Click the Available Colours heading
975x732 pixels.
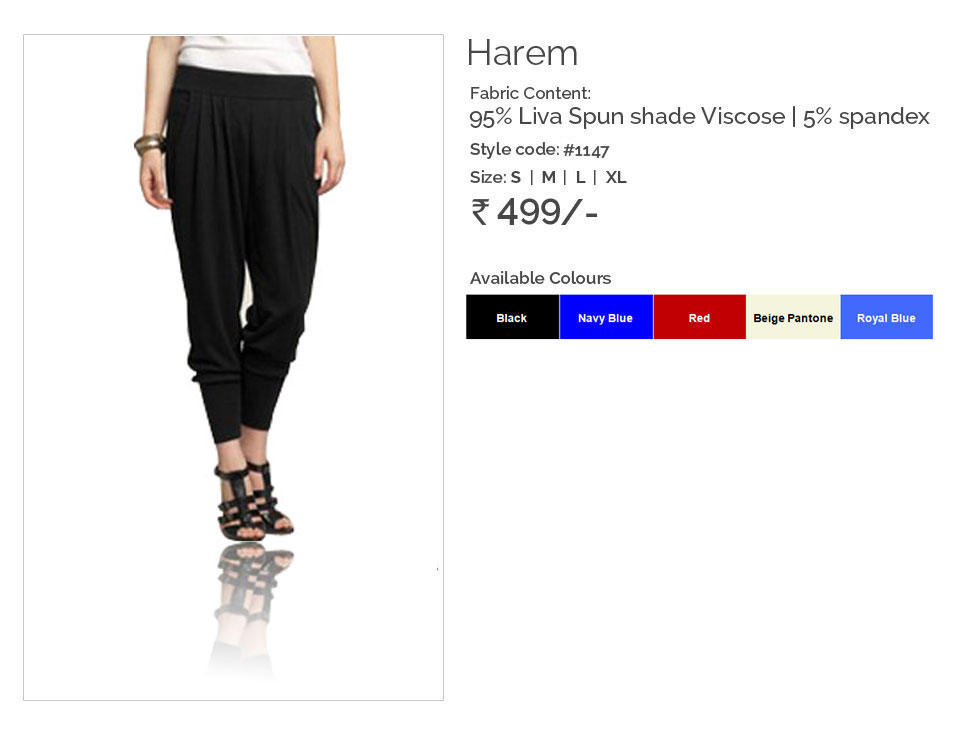[x=540, y=278]
